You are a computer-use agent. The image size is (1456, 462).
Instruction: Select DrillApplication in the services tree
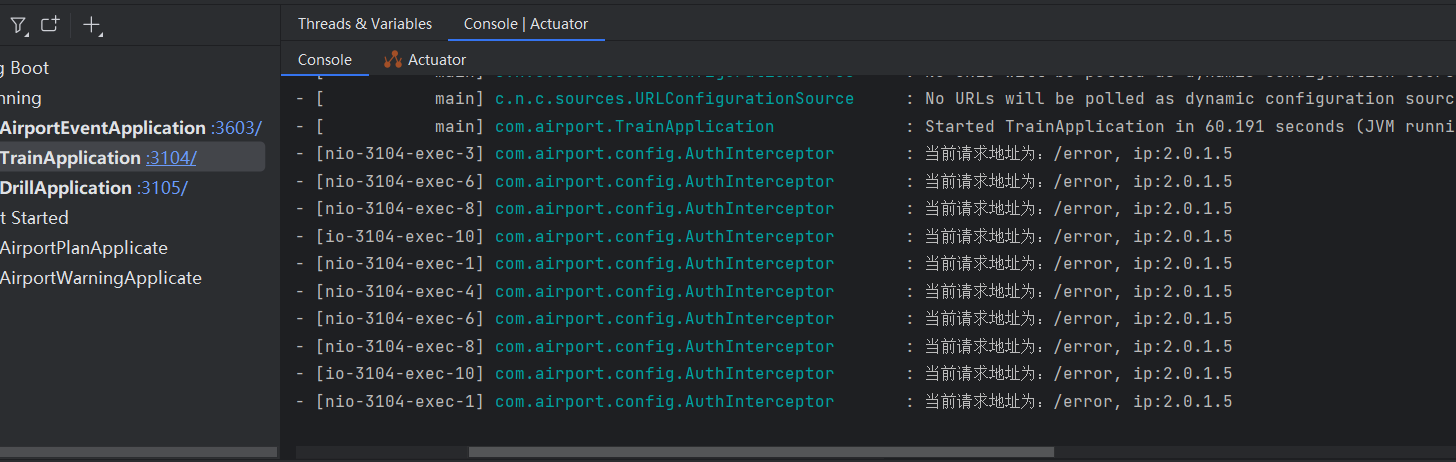(x=66, y=188)
